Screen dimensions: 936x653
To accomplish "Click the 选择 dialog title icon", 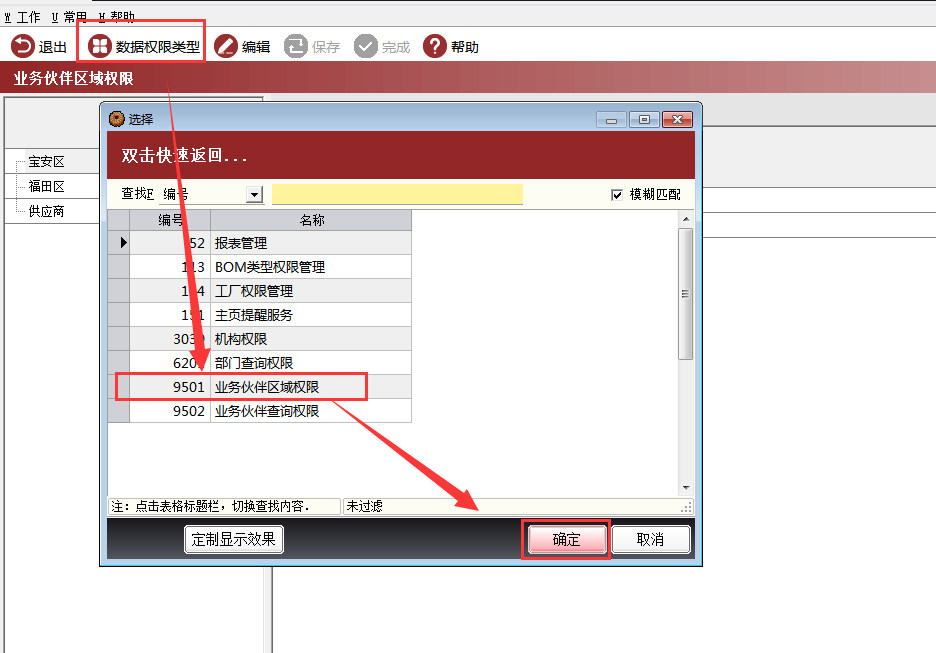I will click(116, 119).
